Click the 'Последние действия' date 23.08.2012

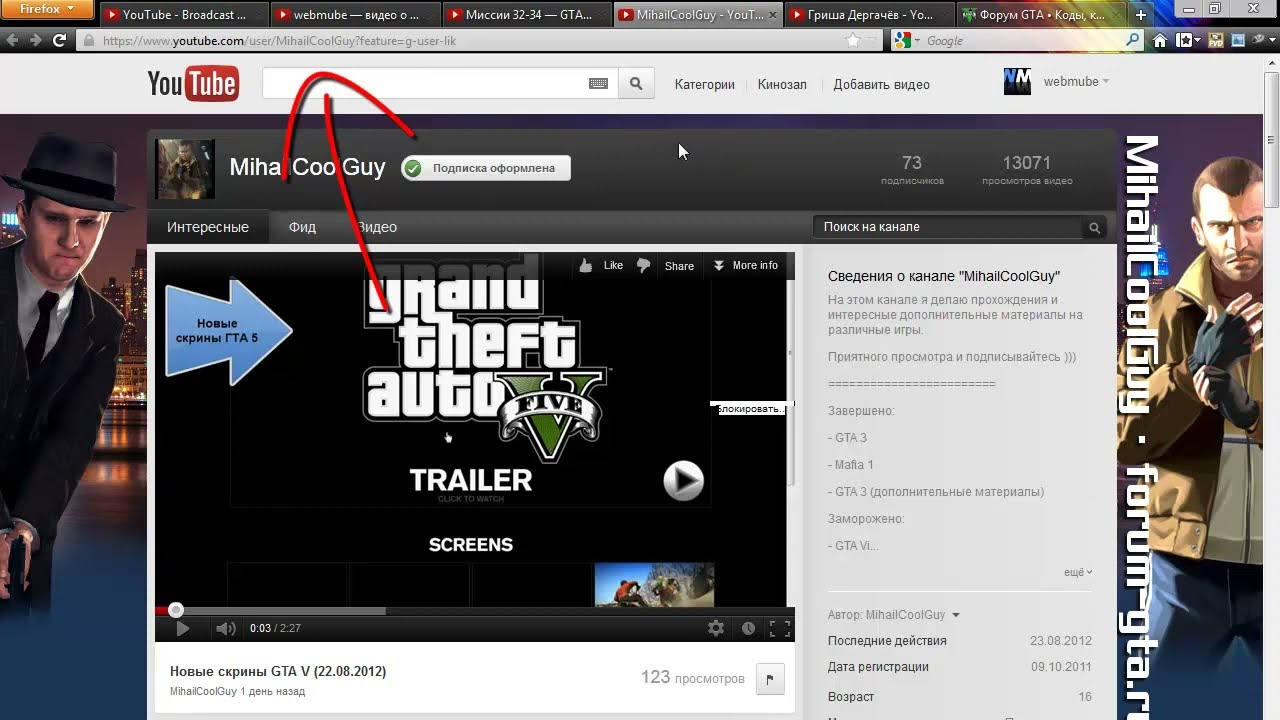(1061, 641)
